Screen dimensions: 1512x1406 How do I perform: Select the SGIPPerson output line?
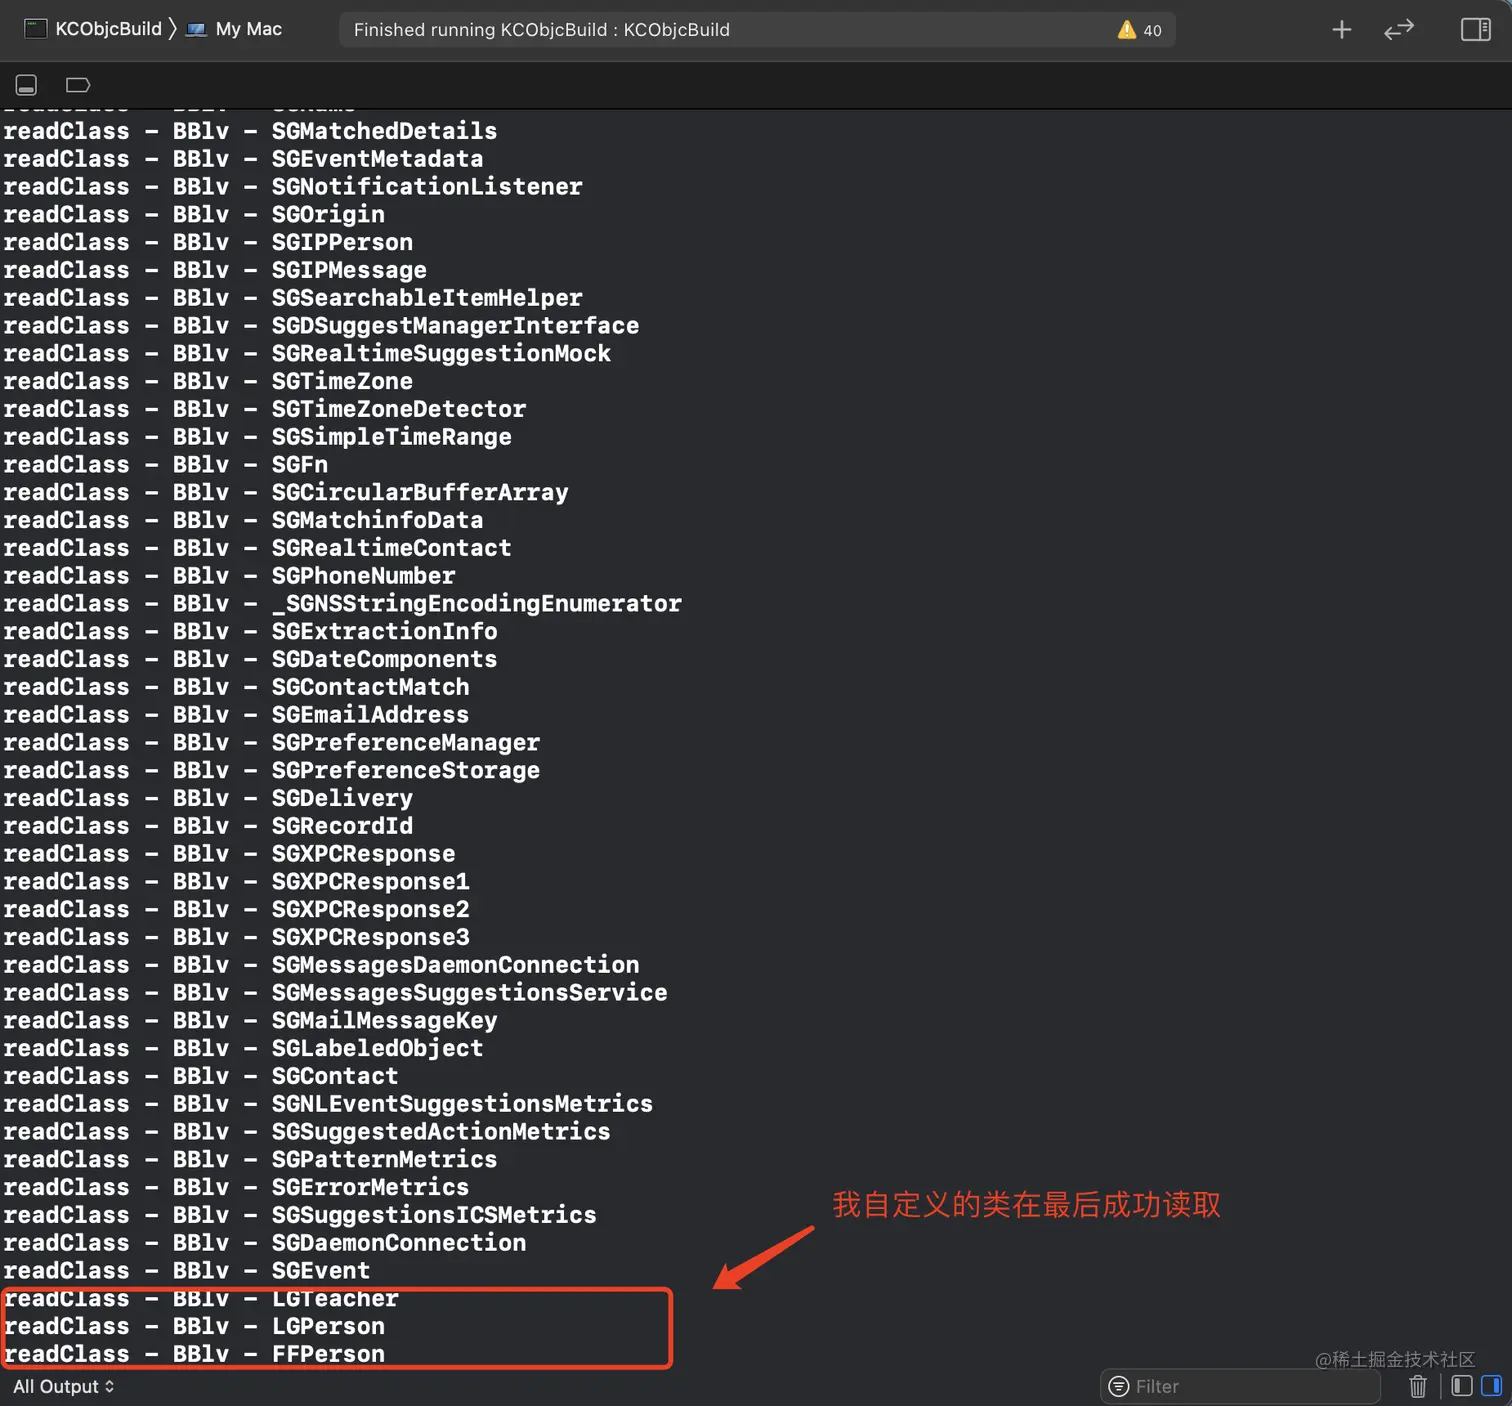tap(208, 243)
